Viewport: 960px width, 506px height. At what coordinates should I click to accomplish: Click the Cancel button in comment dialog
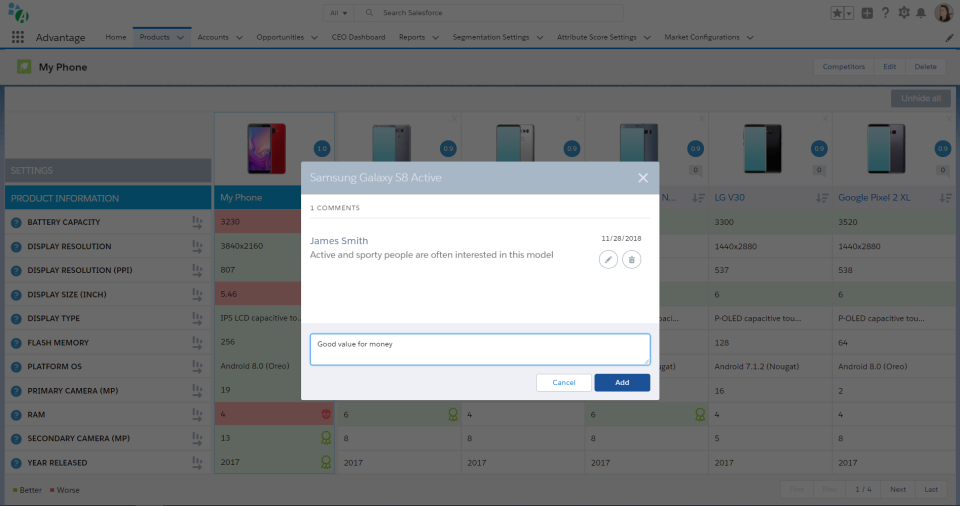[564, 383]
